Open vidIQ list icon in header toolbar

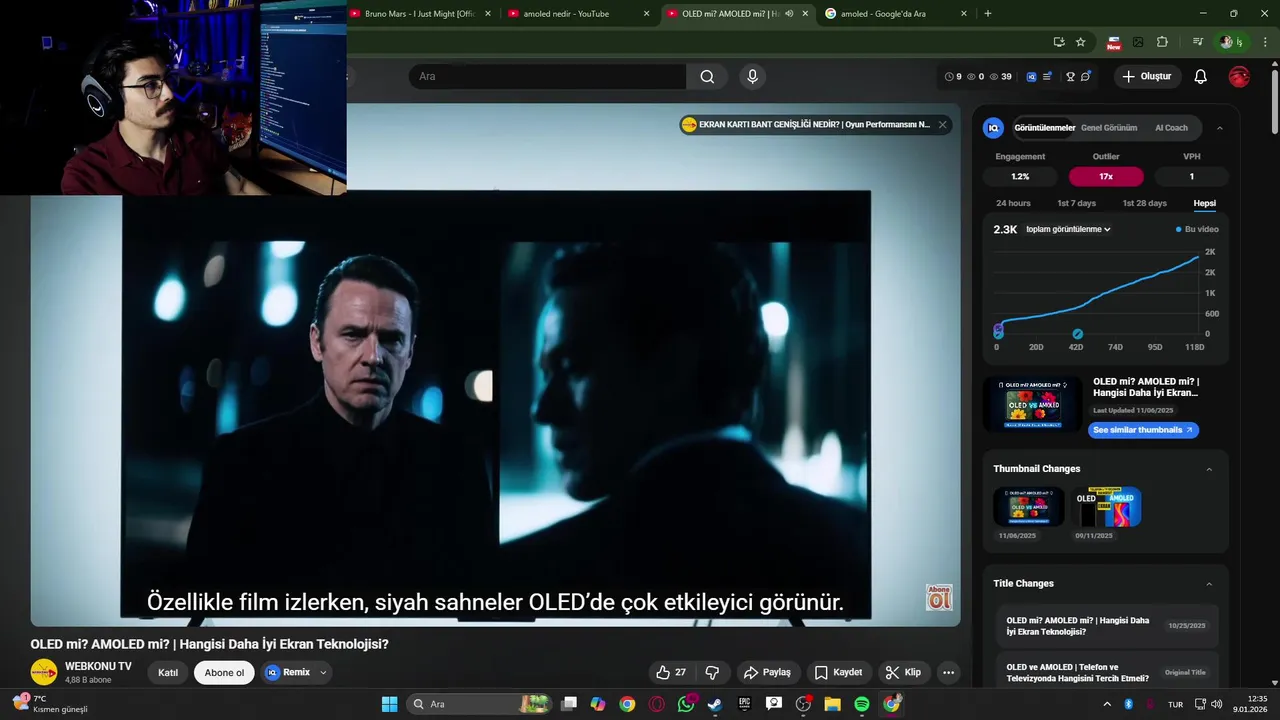pyautogui.click(x=1047, y=77)
